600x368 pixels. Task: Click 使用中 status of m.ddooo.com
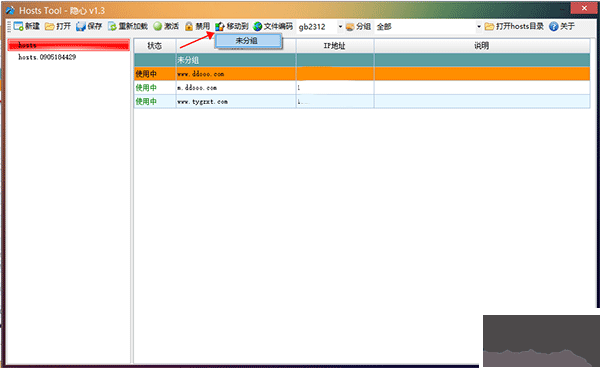[146, 88]
